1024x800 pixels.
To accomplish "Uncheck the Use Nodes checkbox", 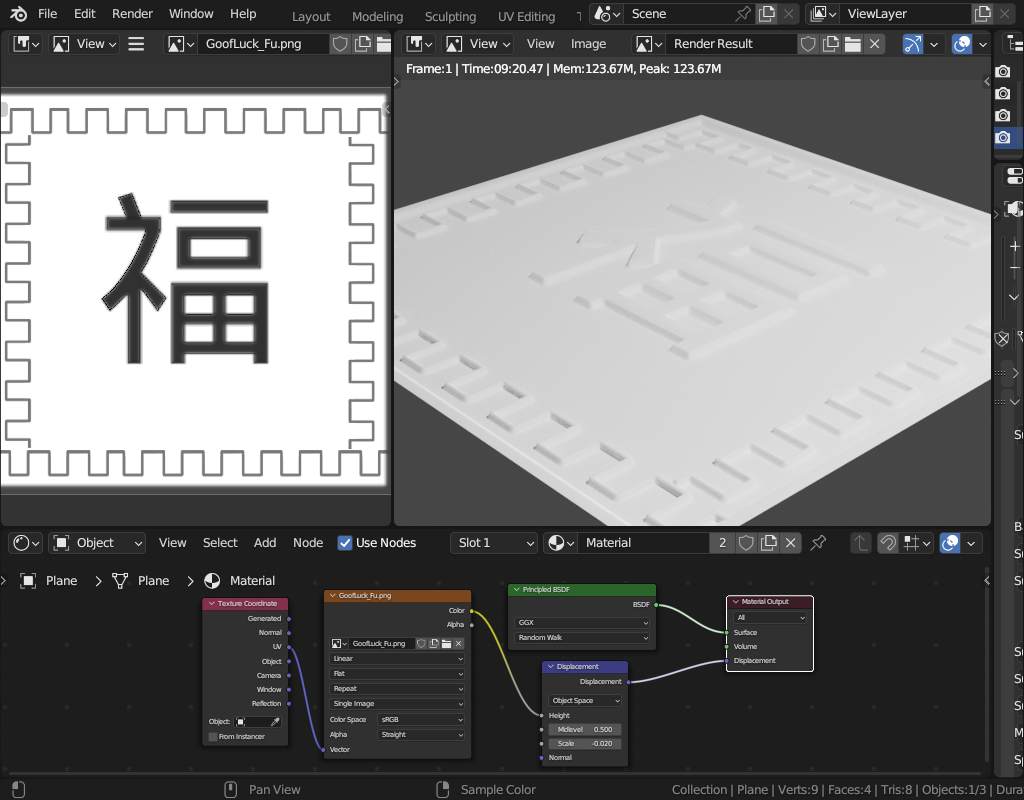I will pos(345,543).
